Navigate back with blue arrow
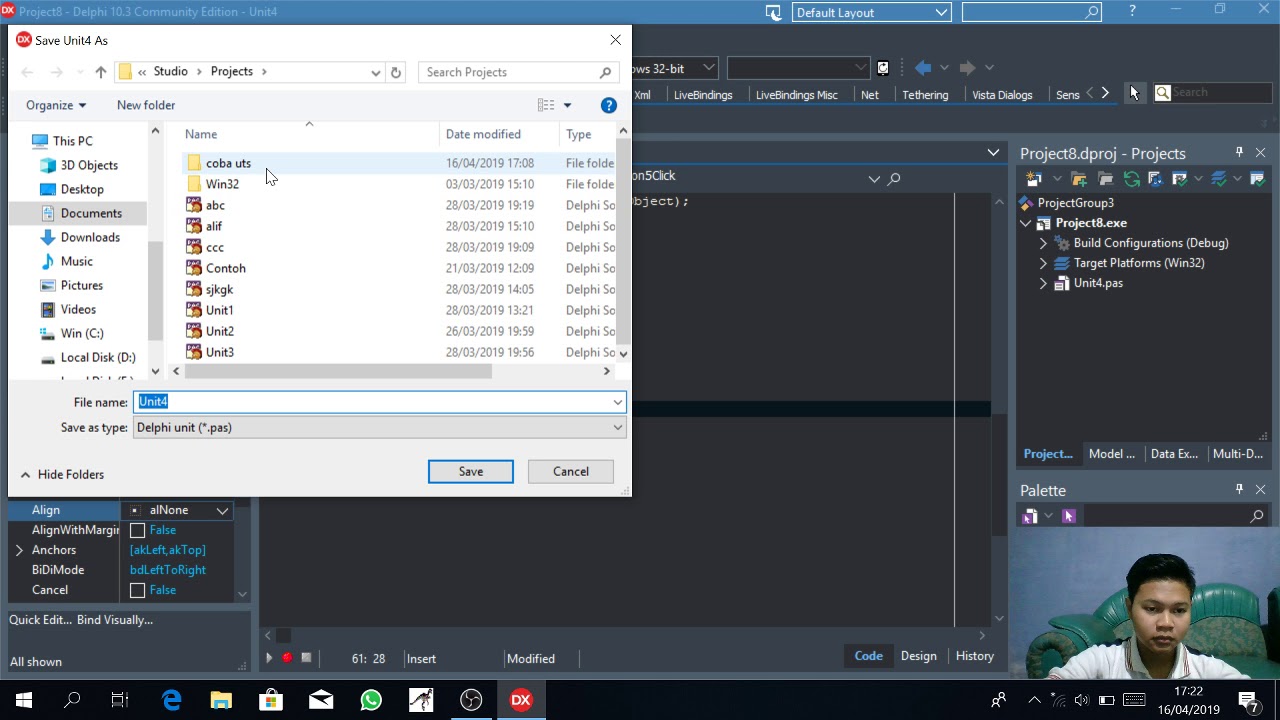 [923, 68]
